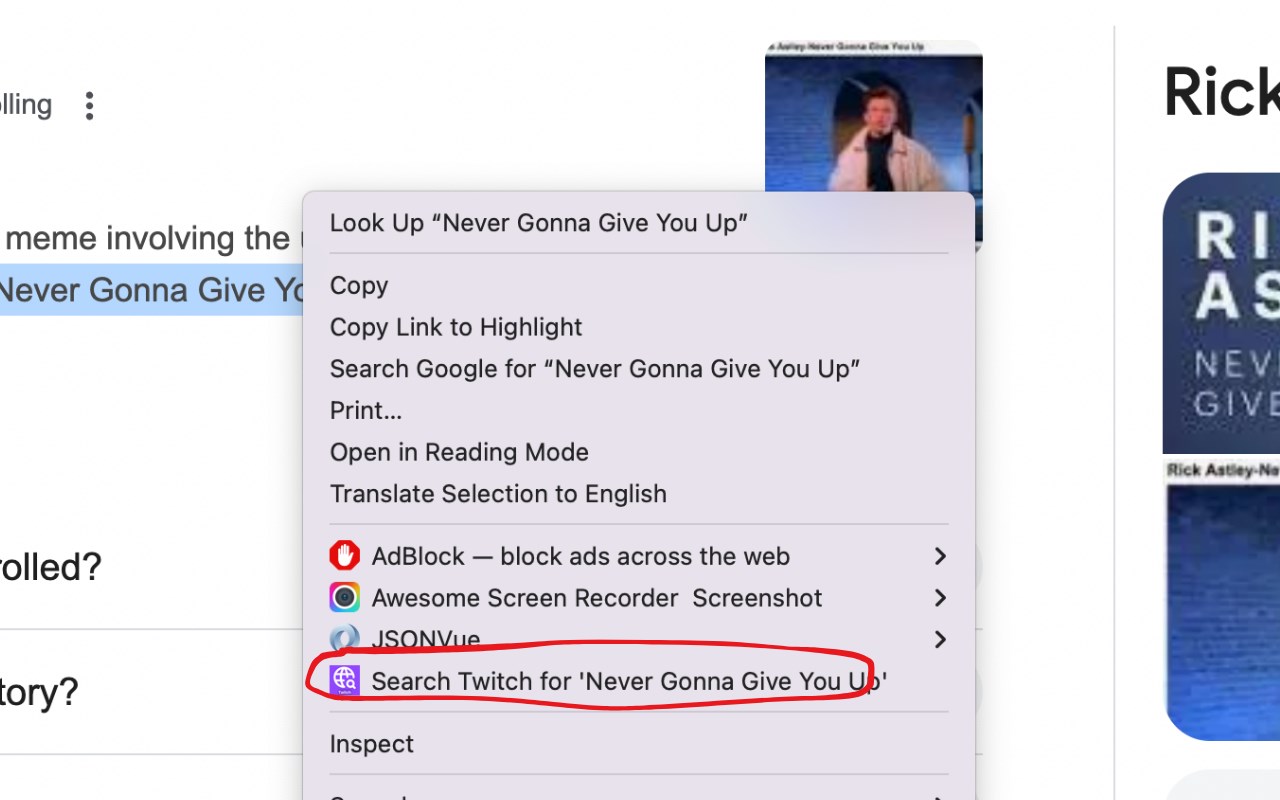The width and height of the screenshot is (1280, 800).
Task: Expand the AdBlock submenu arrow
Action: click(x=939, y=556)
